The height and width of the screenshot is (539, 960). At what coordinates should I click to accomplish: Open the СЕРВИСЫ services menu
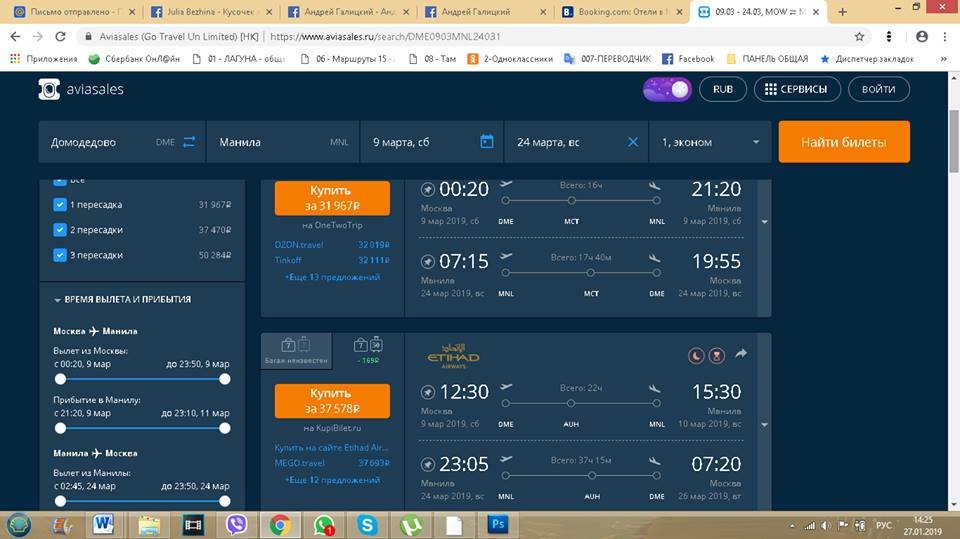point(797,89)
